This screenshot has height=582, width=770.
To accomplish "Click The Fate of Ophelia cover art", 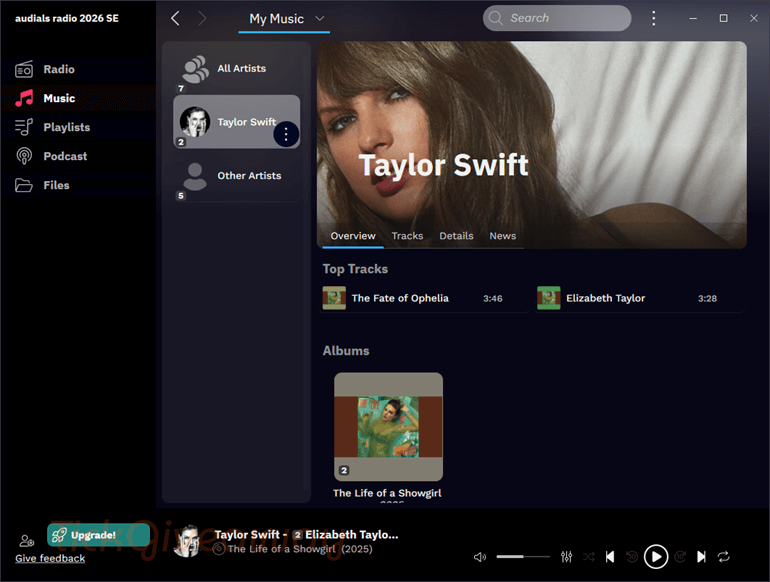I will [x=334, y=298].
